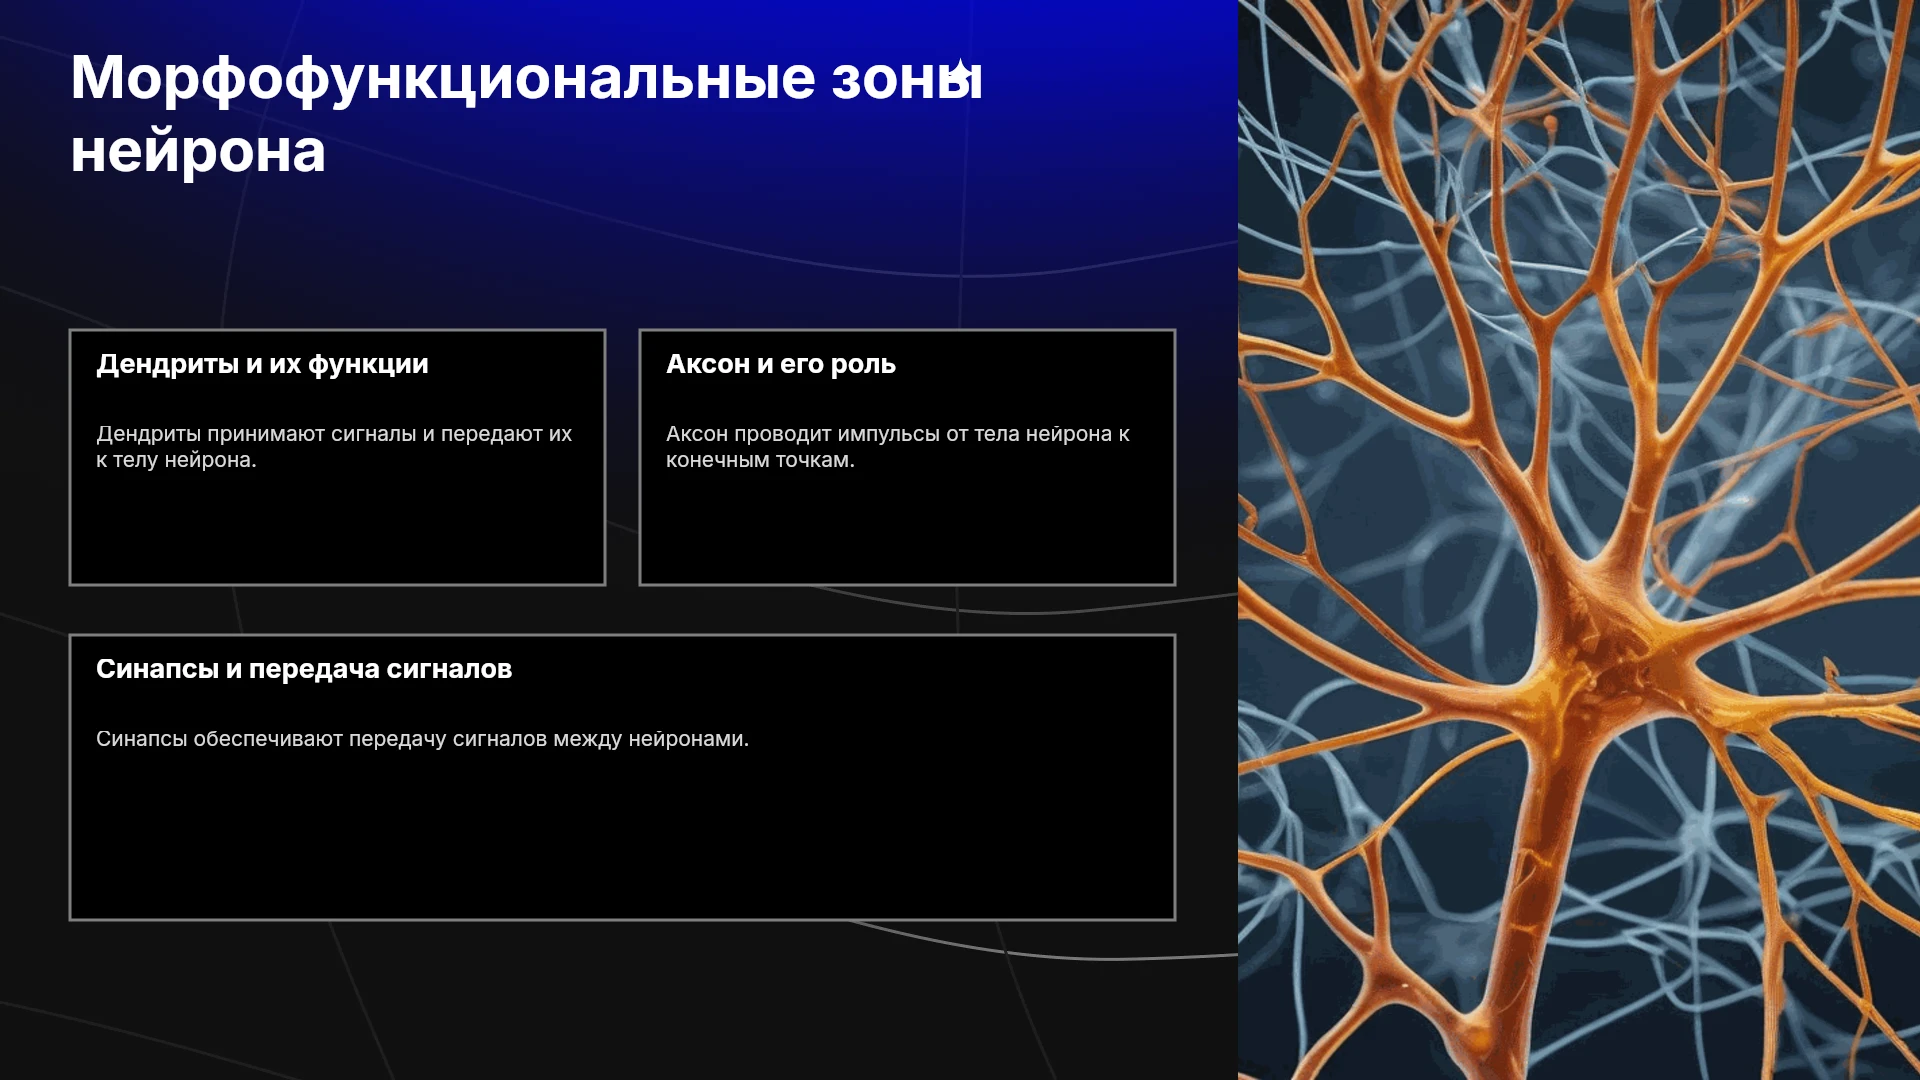Click empty area inside the dendrites card
Image resolution: width=1920 pixels, height=1080 pixels.
point(337,530)
